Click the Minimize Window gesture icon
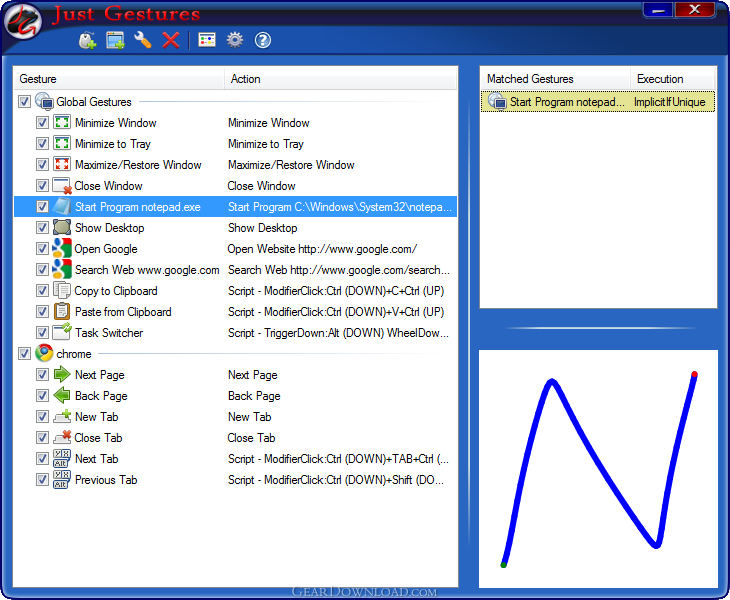Screen dimensions: 730x600 (62, 122)
